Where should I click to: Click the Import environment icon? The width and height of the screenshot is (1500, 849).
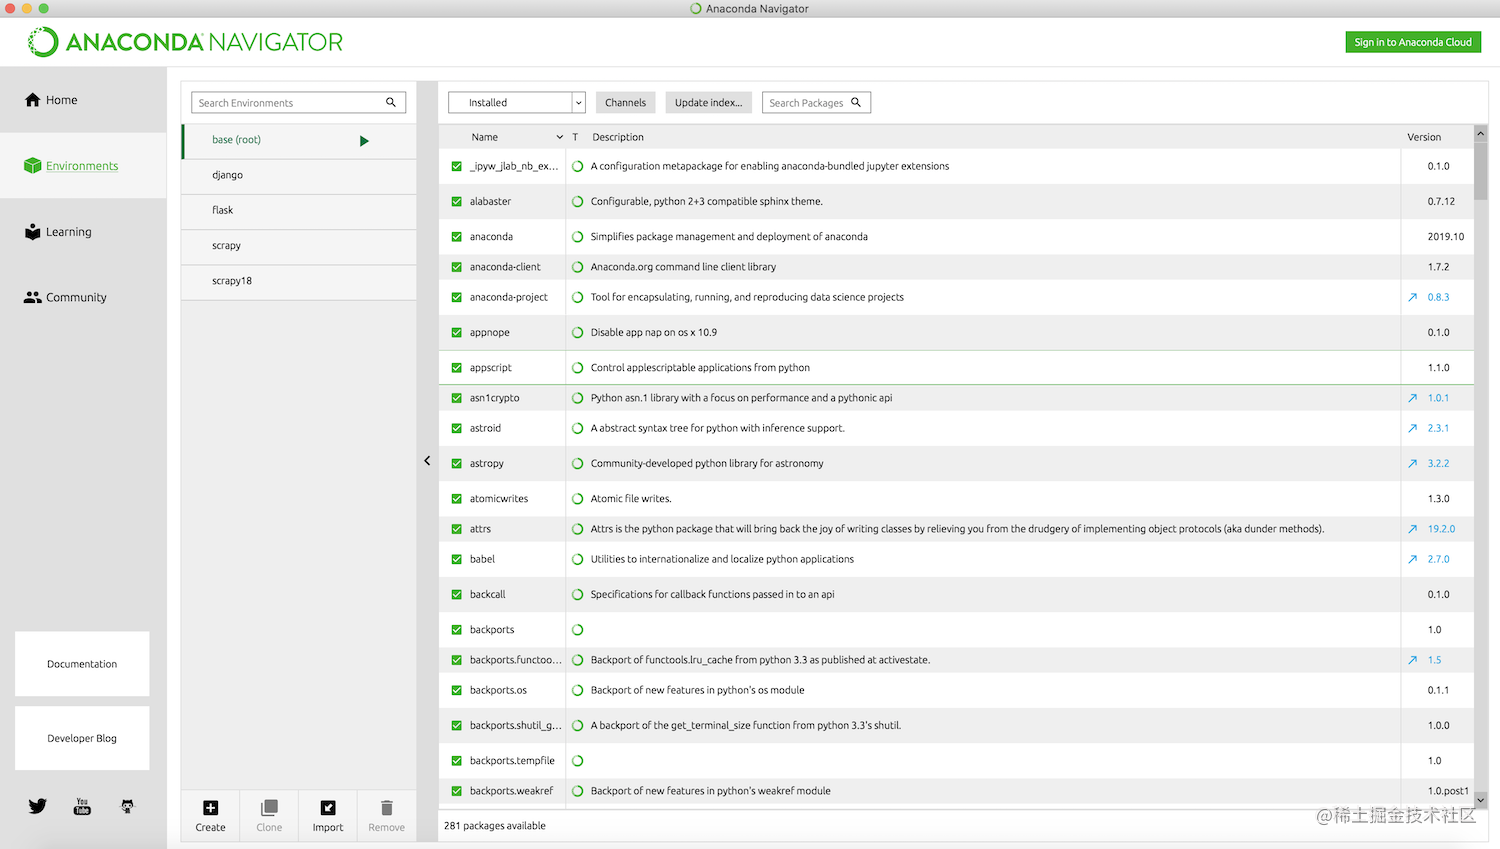click(328, 808)
